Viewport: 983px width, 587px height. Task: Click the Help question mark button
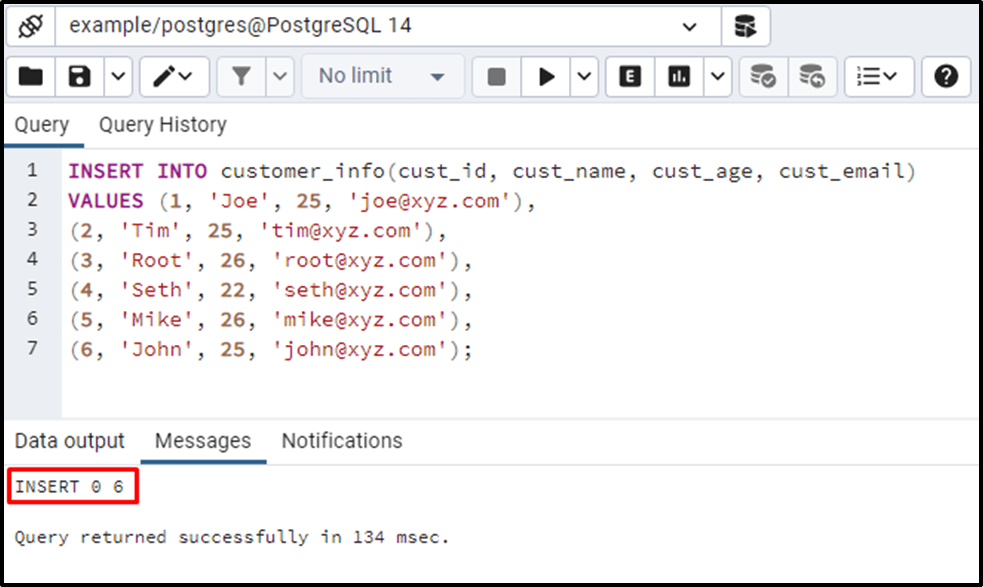click(945, 76)
